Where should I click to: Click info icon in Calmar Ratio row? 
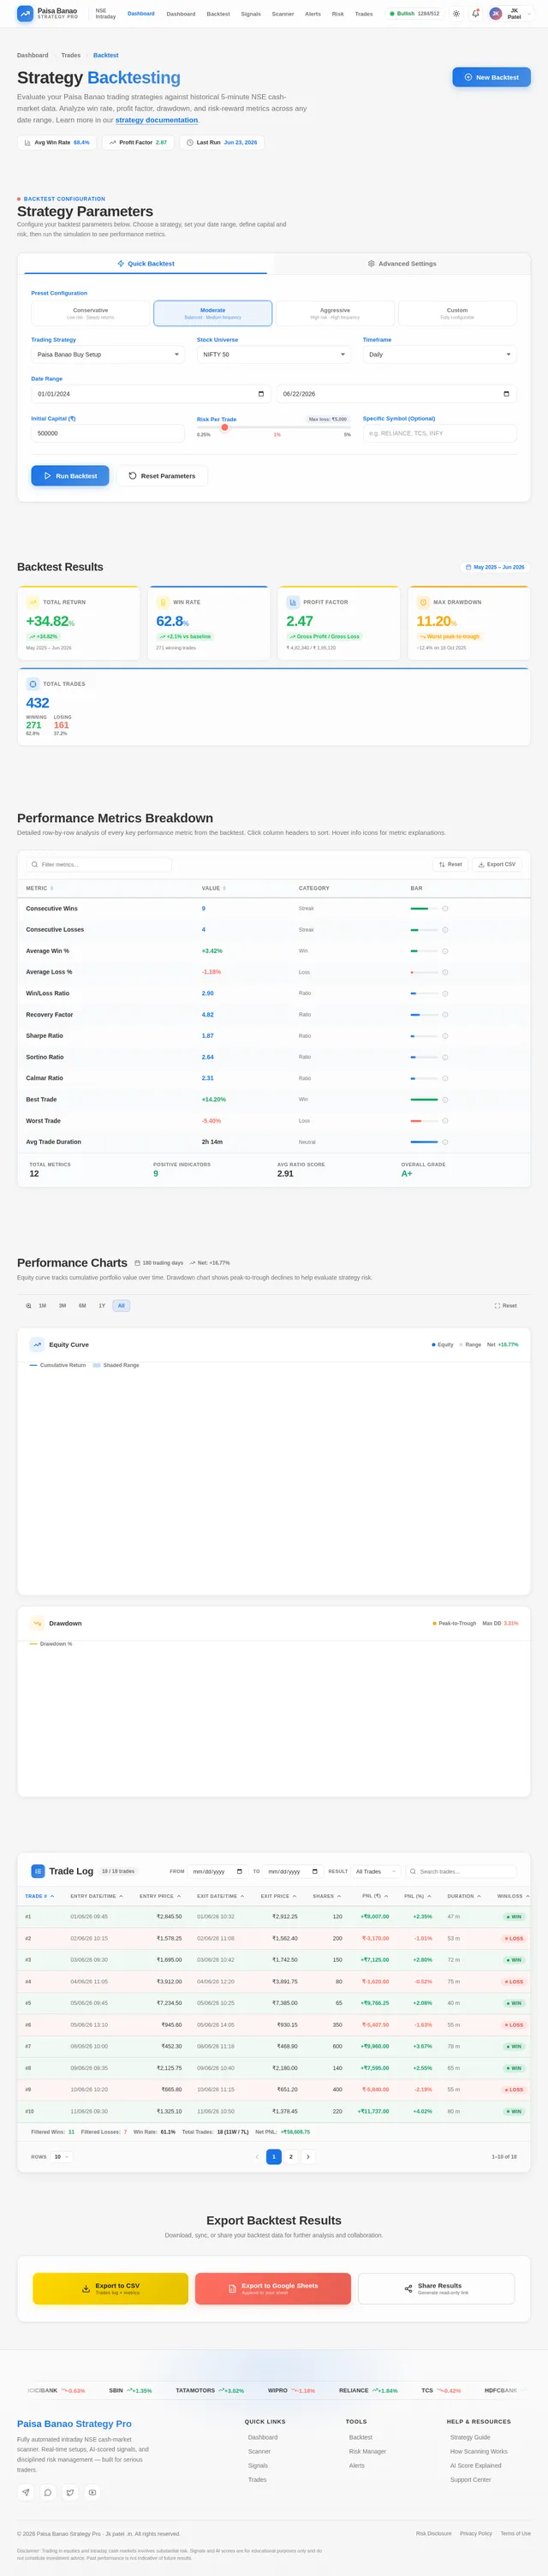(445, 1078)
